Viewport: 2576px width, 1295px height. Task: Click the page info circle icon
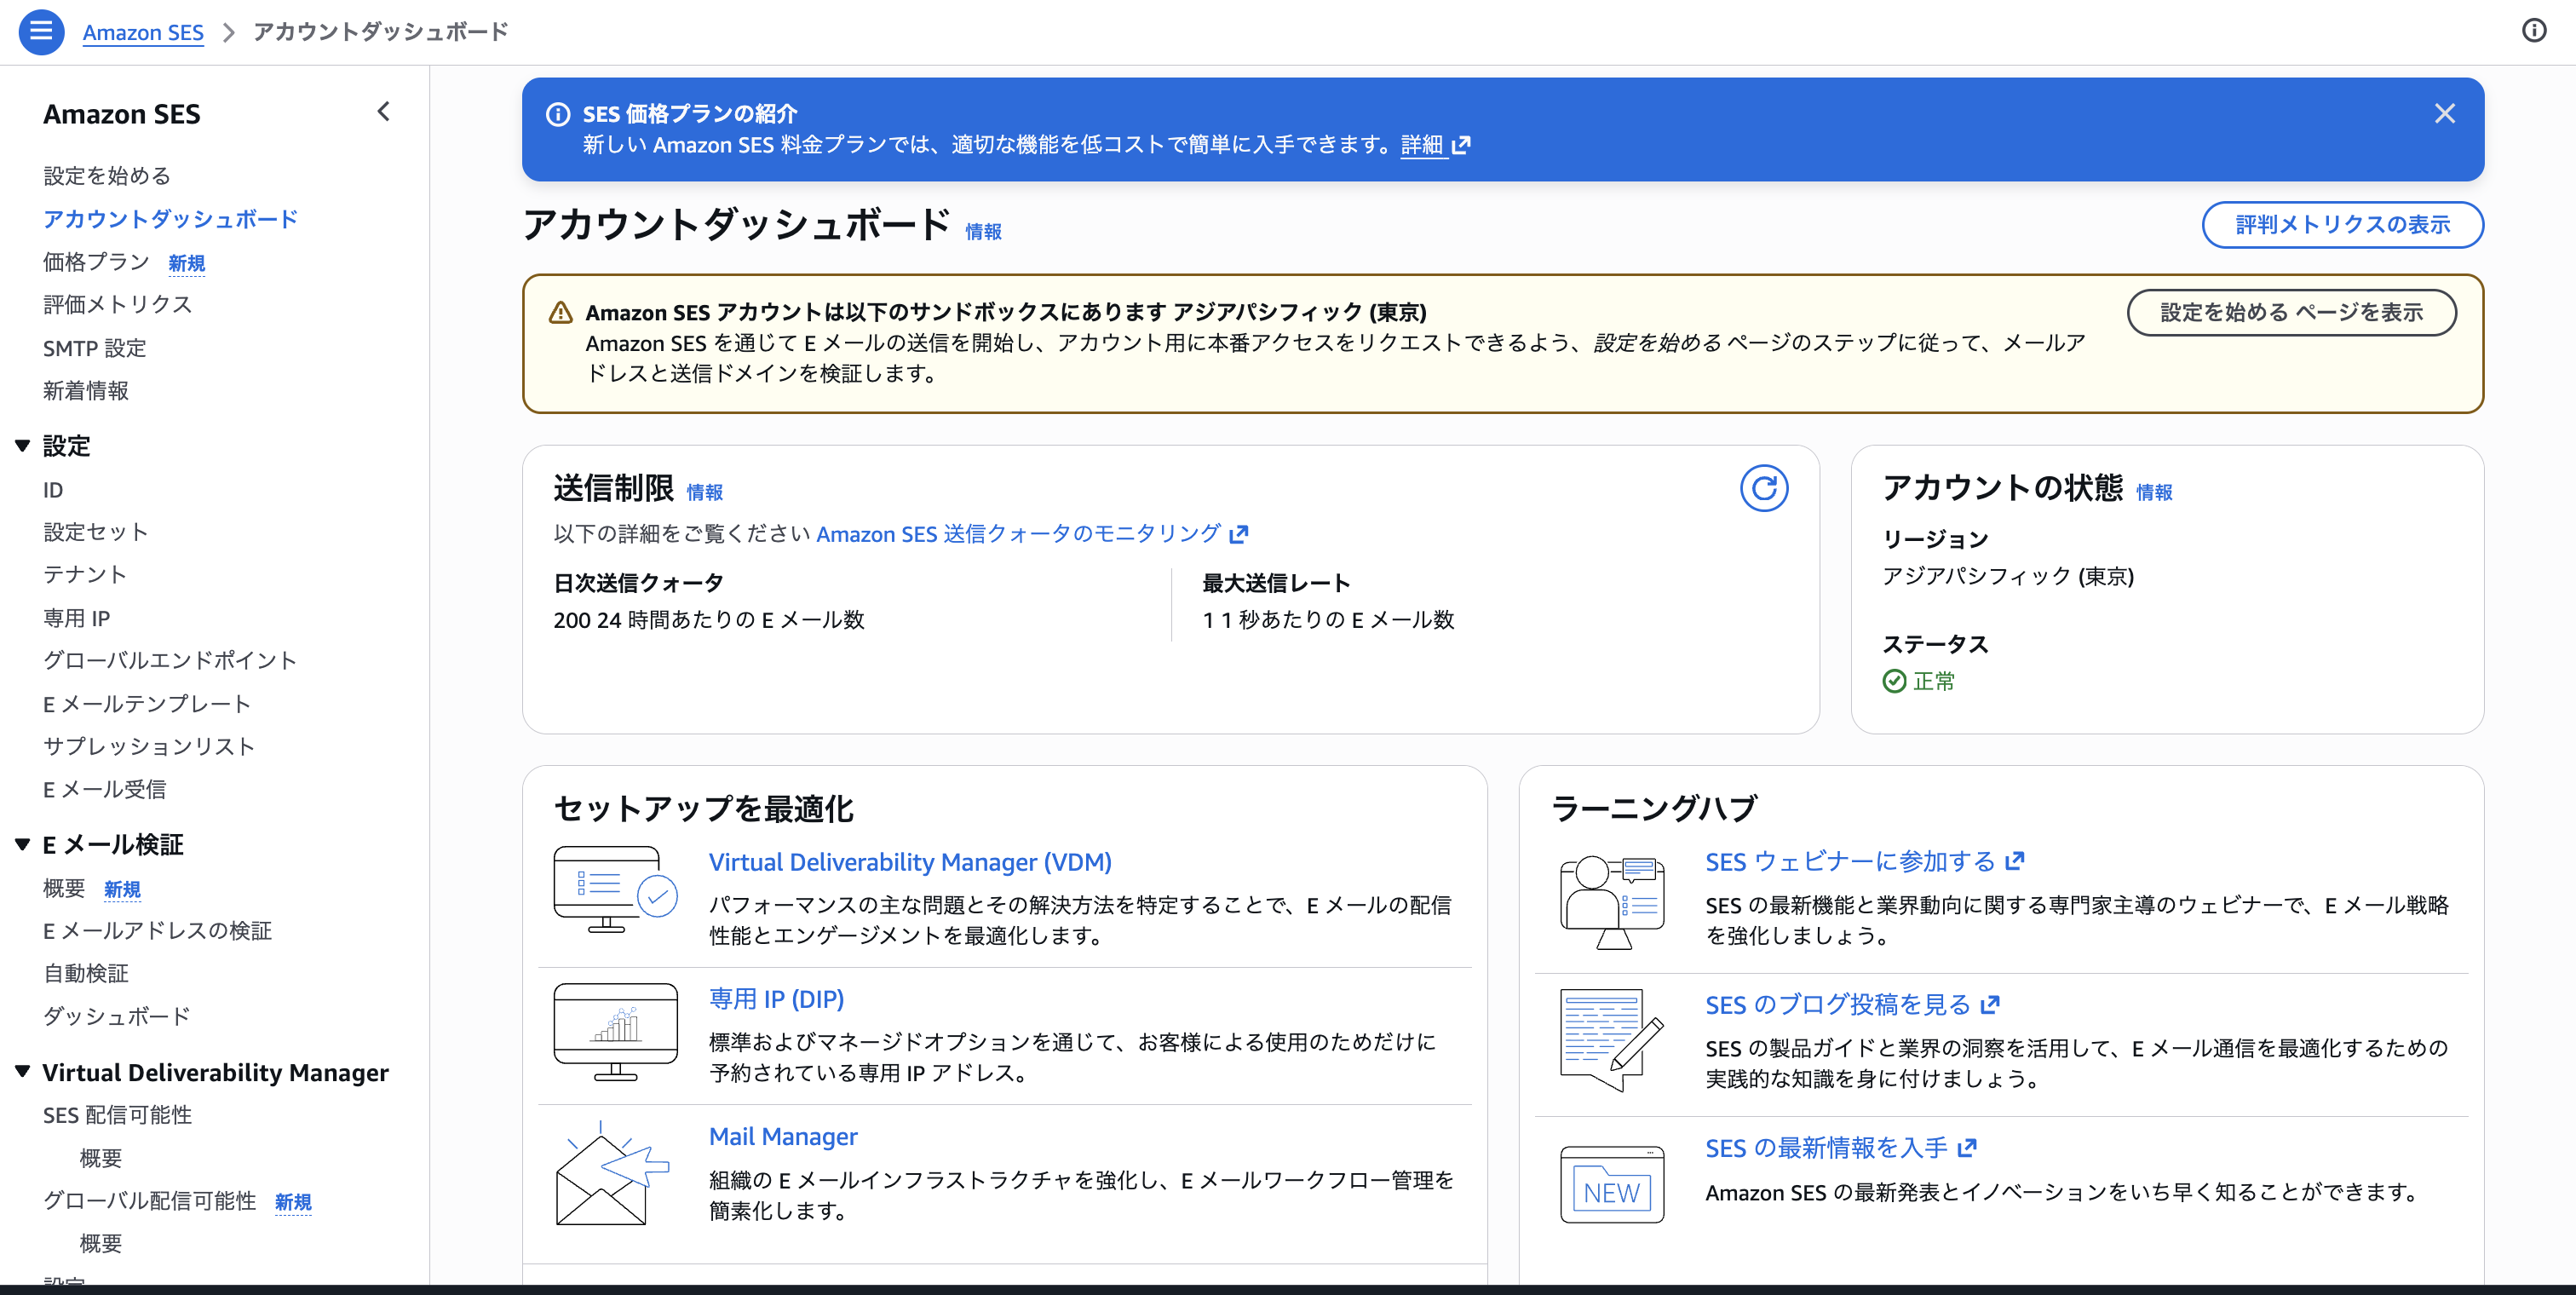pyautogui.click(x=2533, y=31)
